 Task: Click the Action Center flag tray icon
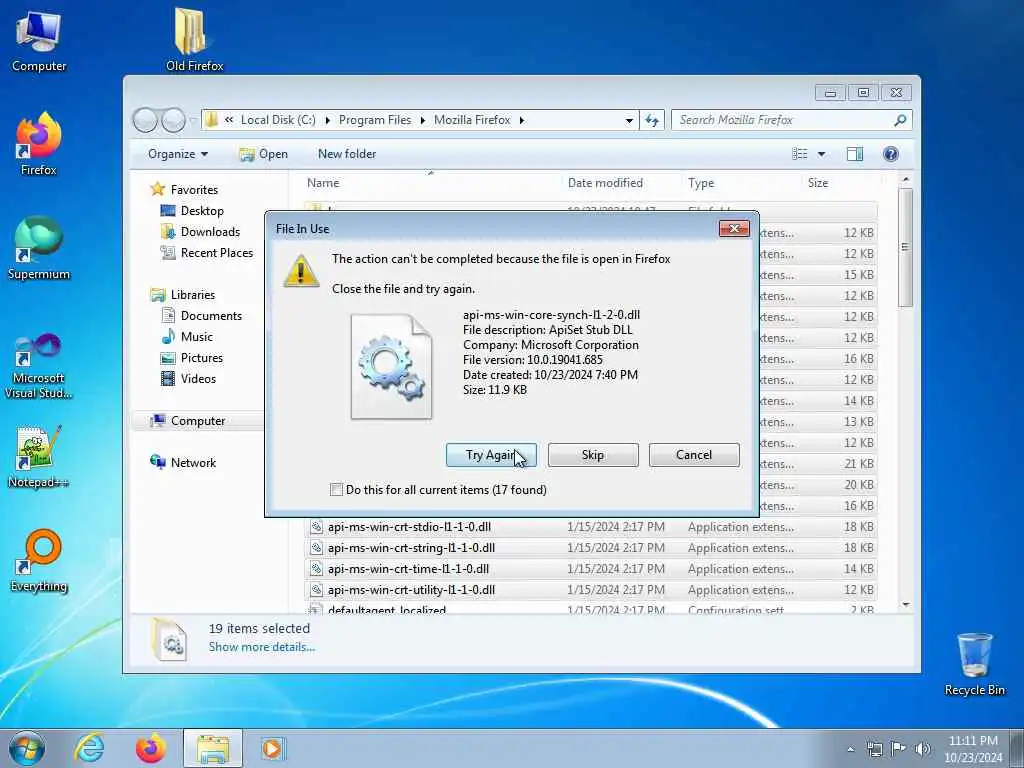(899, 748)
